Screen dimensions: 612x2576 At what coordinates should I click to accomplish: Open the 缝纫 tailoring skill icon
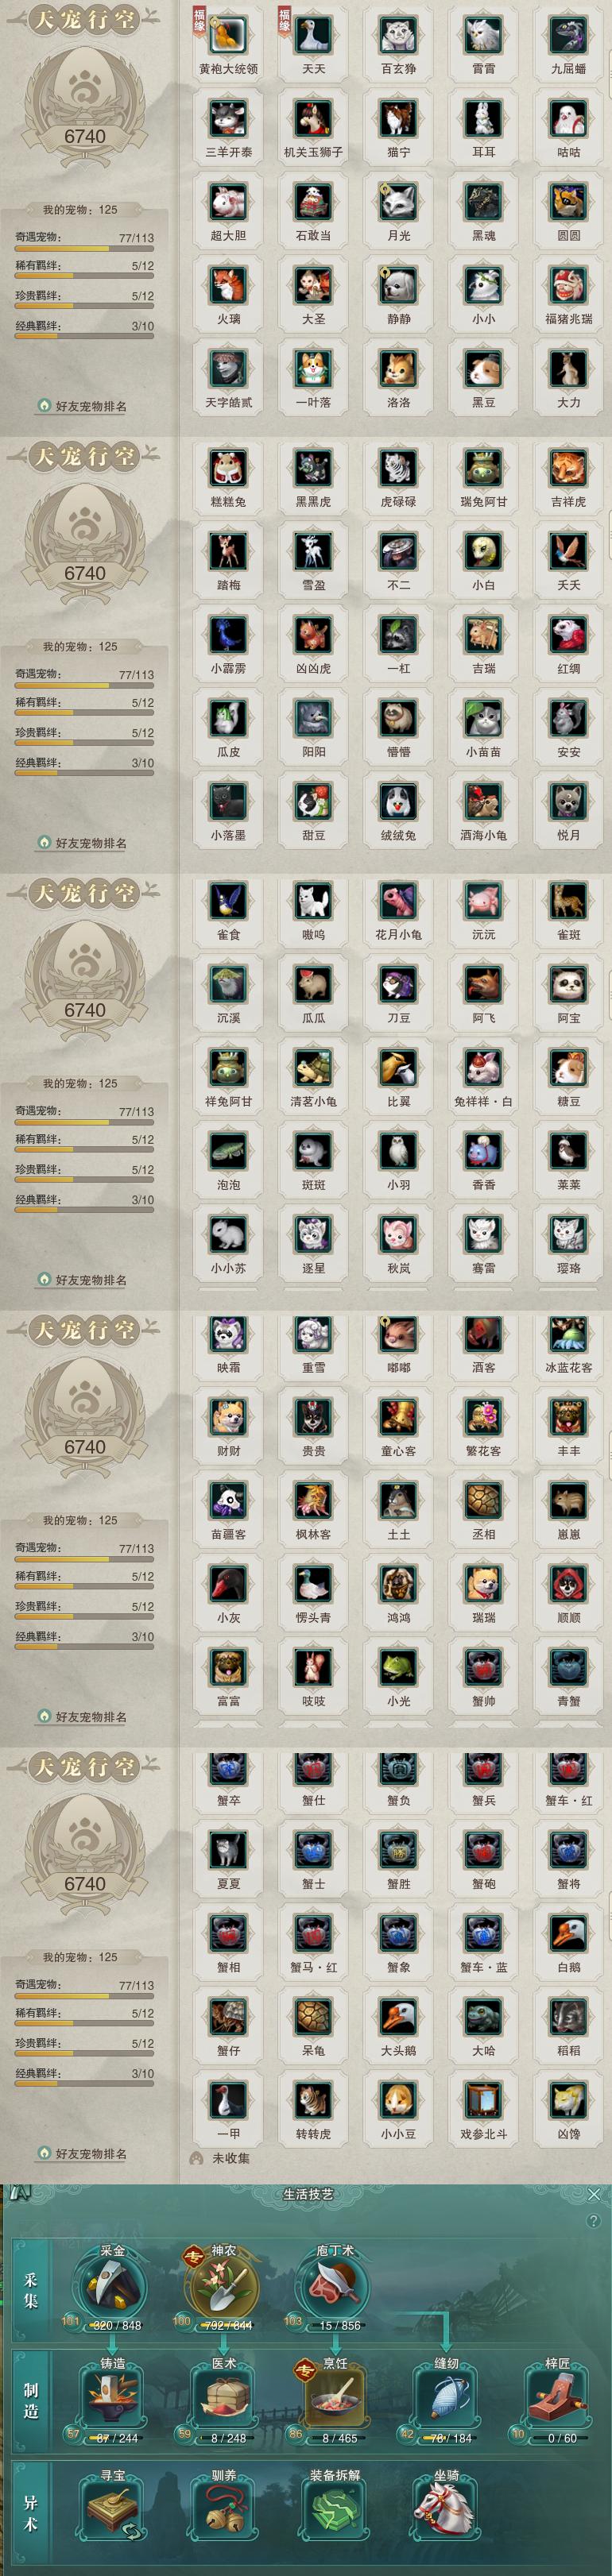click(x=446, y=2397)
